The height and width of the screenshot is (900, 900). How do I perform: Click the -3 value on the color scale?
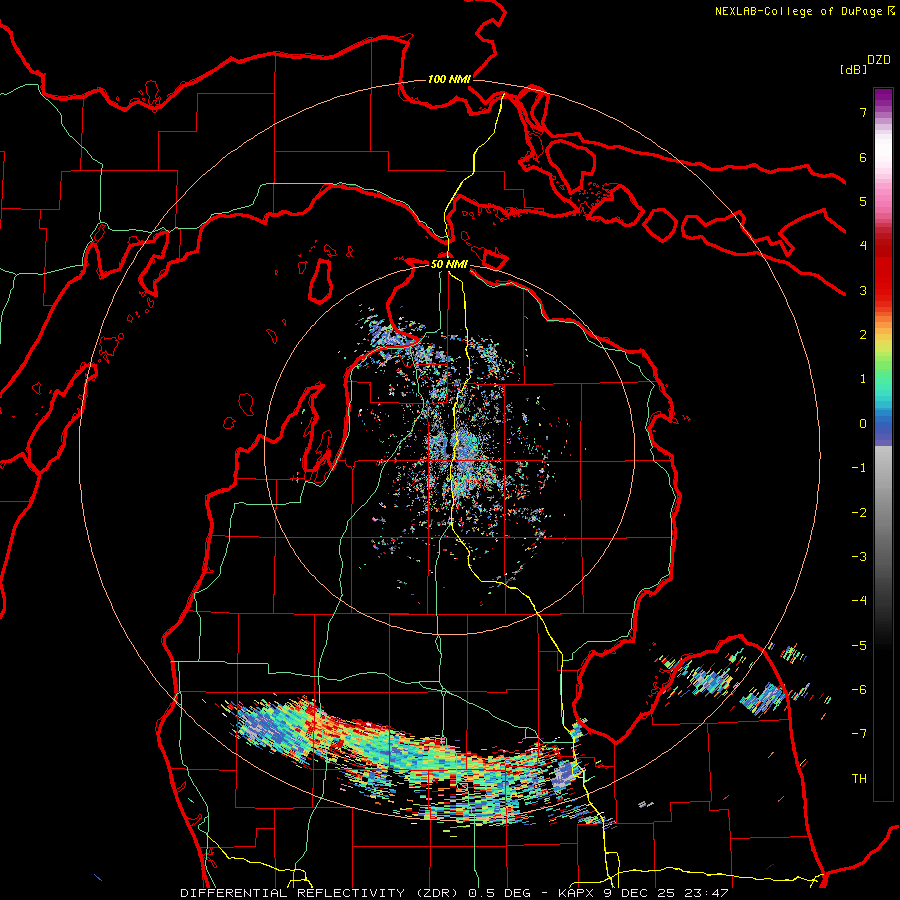coord(859,557)
